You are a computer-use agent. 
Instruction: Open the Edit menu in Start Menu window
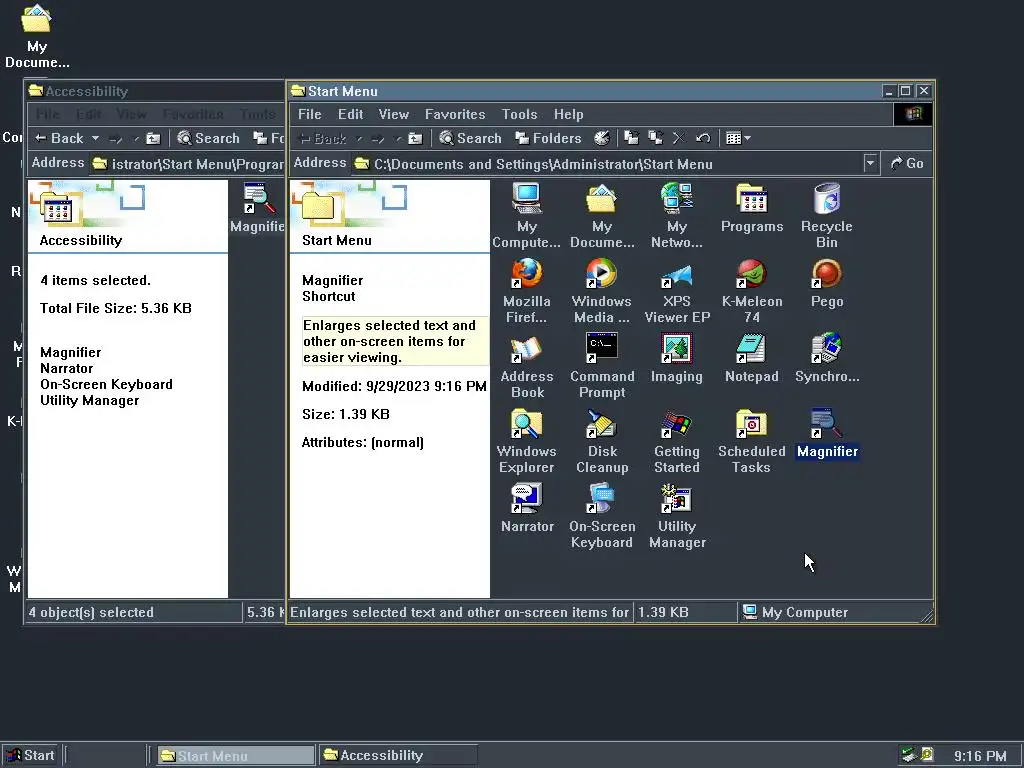(350, 114)
